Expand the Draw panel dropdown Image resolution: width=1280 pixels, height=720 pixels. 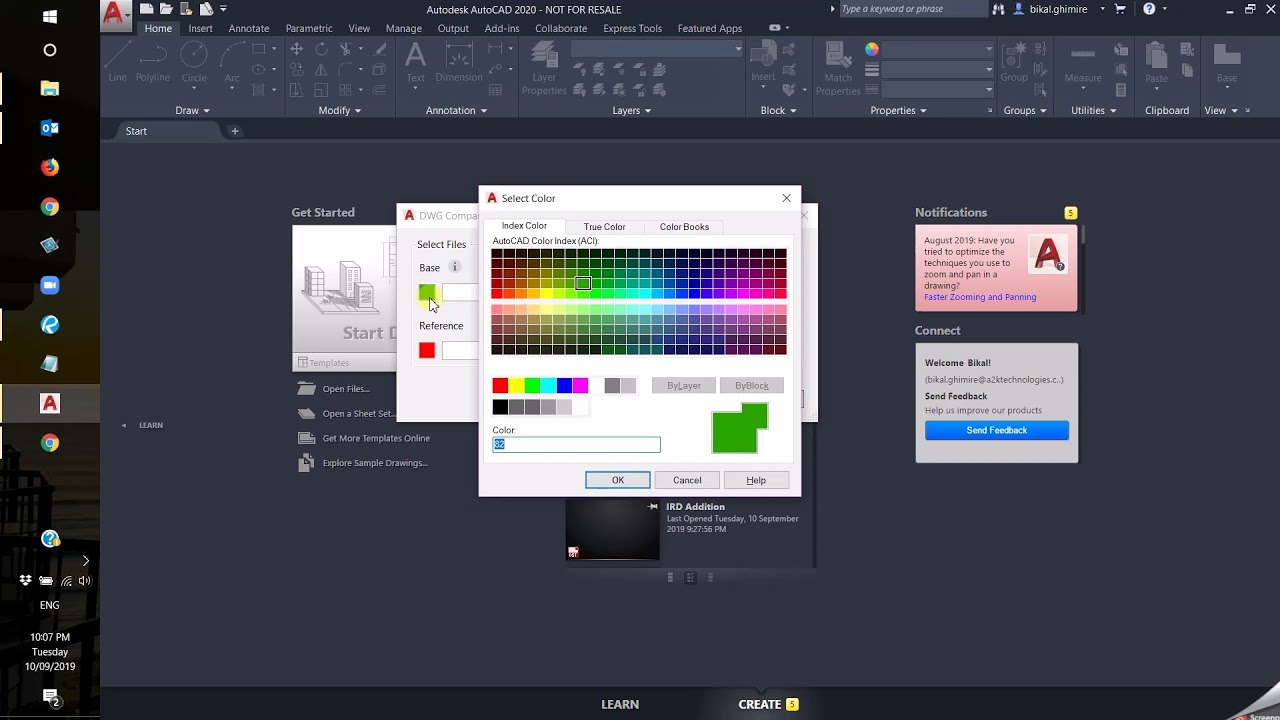point(193,111)
